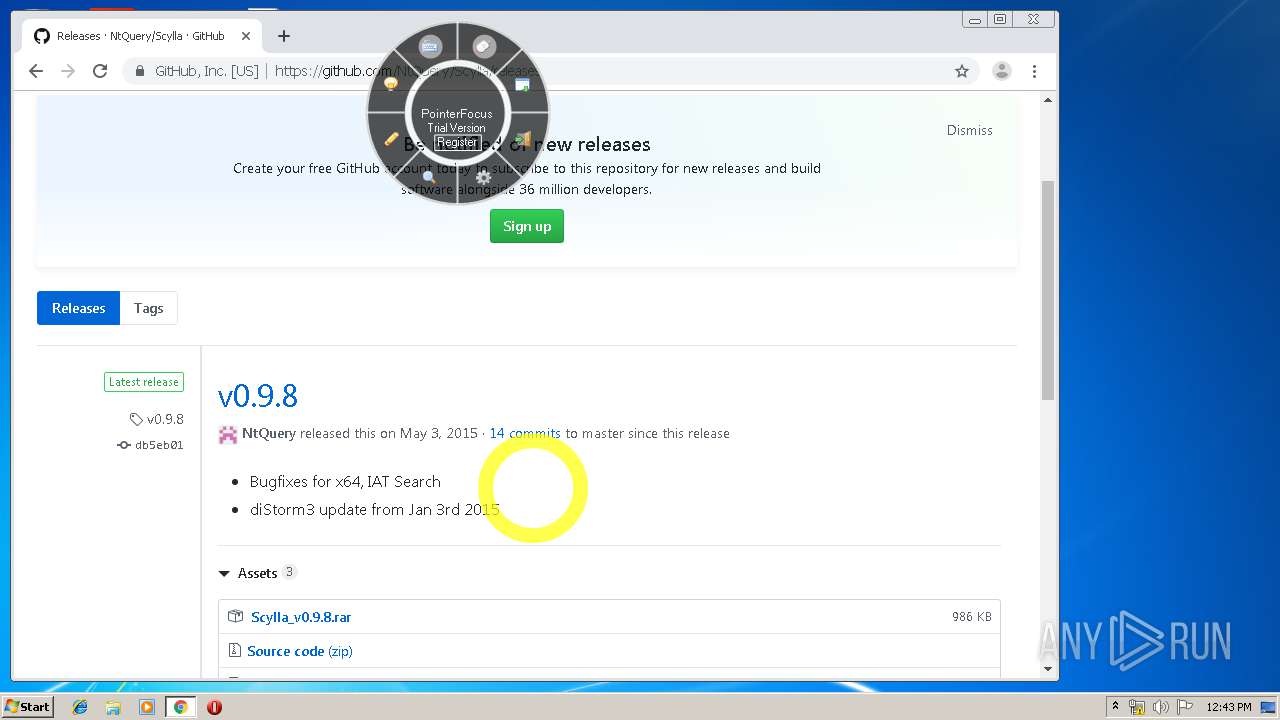The height and width of the screenshot is (720, 1280).
Task: View the 14 commits link
Action: point(525,433)
